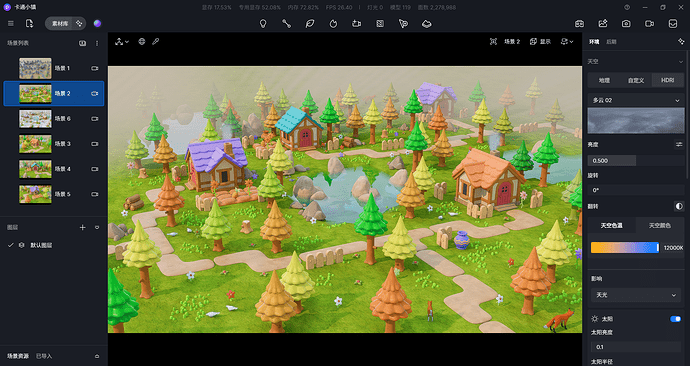
Task: Open the transform gizmo dropdown
Action: coord(122,42)
